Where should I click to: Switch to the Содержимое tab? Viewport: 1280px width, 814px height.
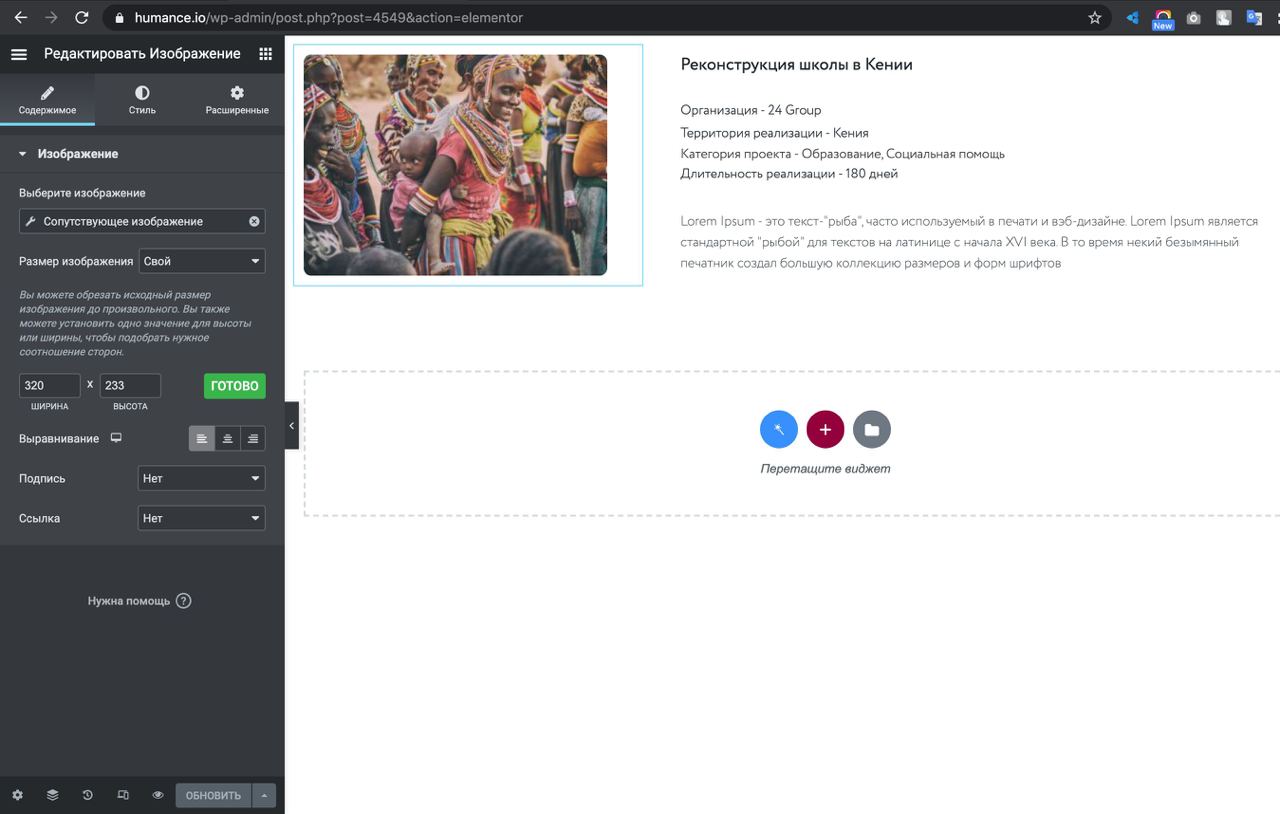(47, 101)
